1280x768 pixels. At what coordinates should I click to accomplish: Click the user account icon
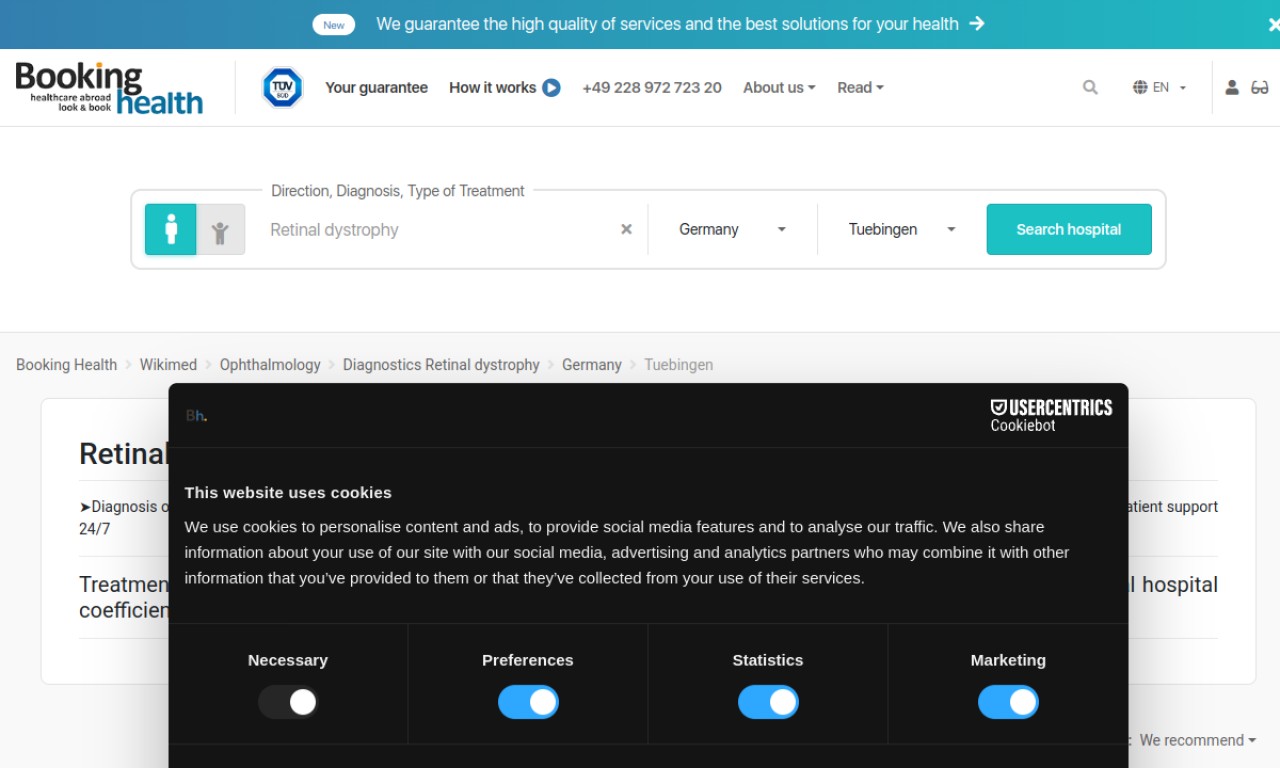pyautogui.click(x=1232, y=88)
